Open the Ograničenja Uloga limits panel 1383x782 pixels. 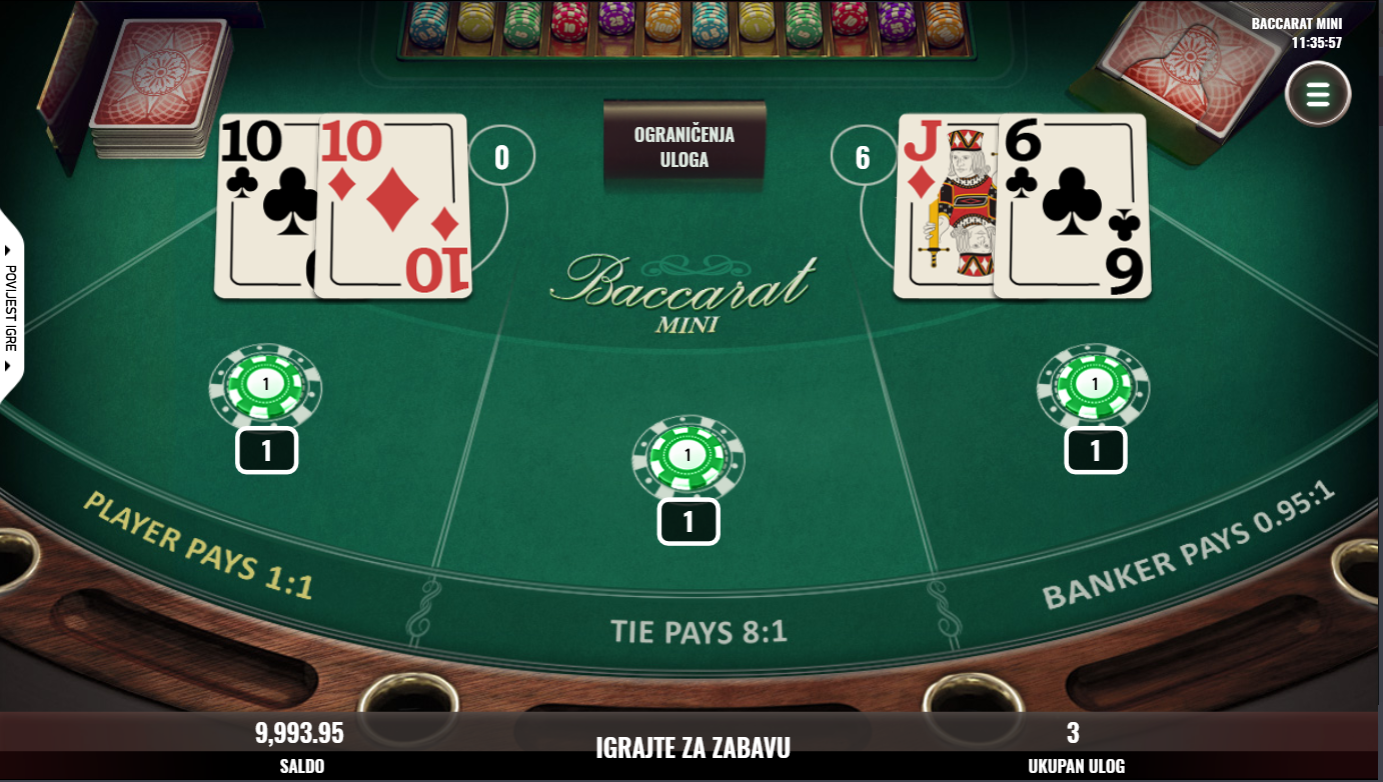[685, 146]
